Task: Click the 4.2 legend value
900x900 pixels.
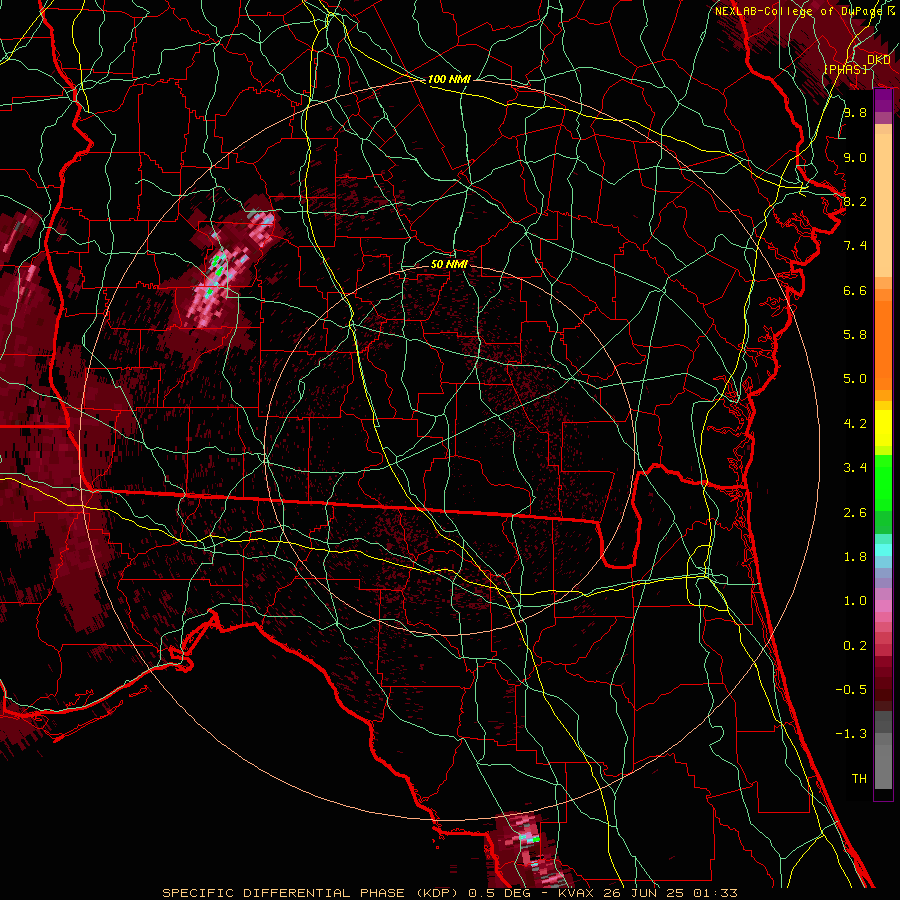Action: 855,424
